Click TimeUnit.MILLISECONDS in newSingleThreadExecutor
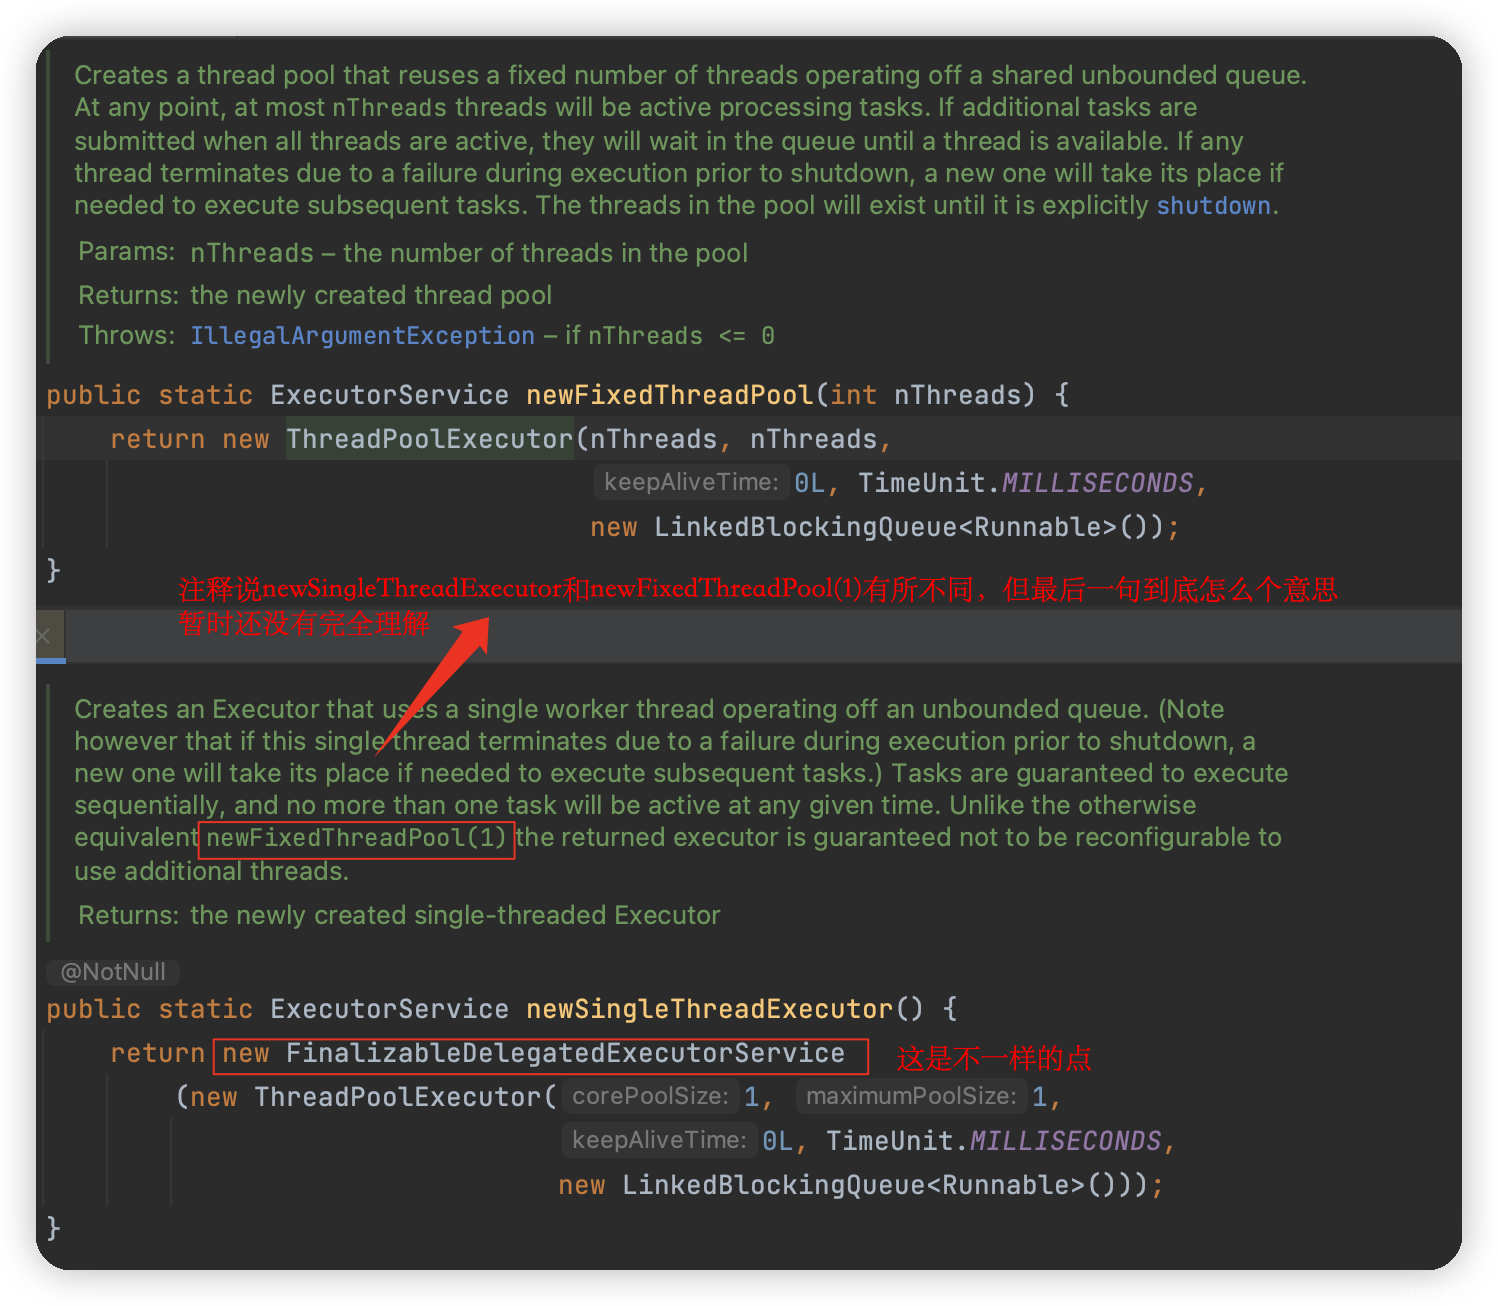Screen dimensions: 1498x1306 click(994, 1141)
